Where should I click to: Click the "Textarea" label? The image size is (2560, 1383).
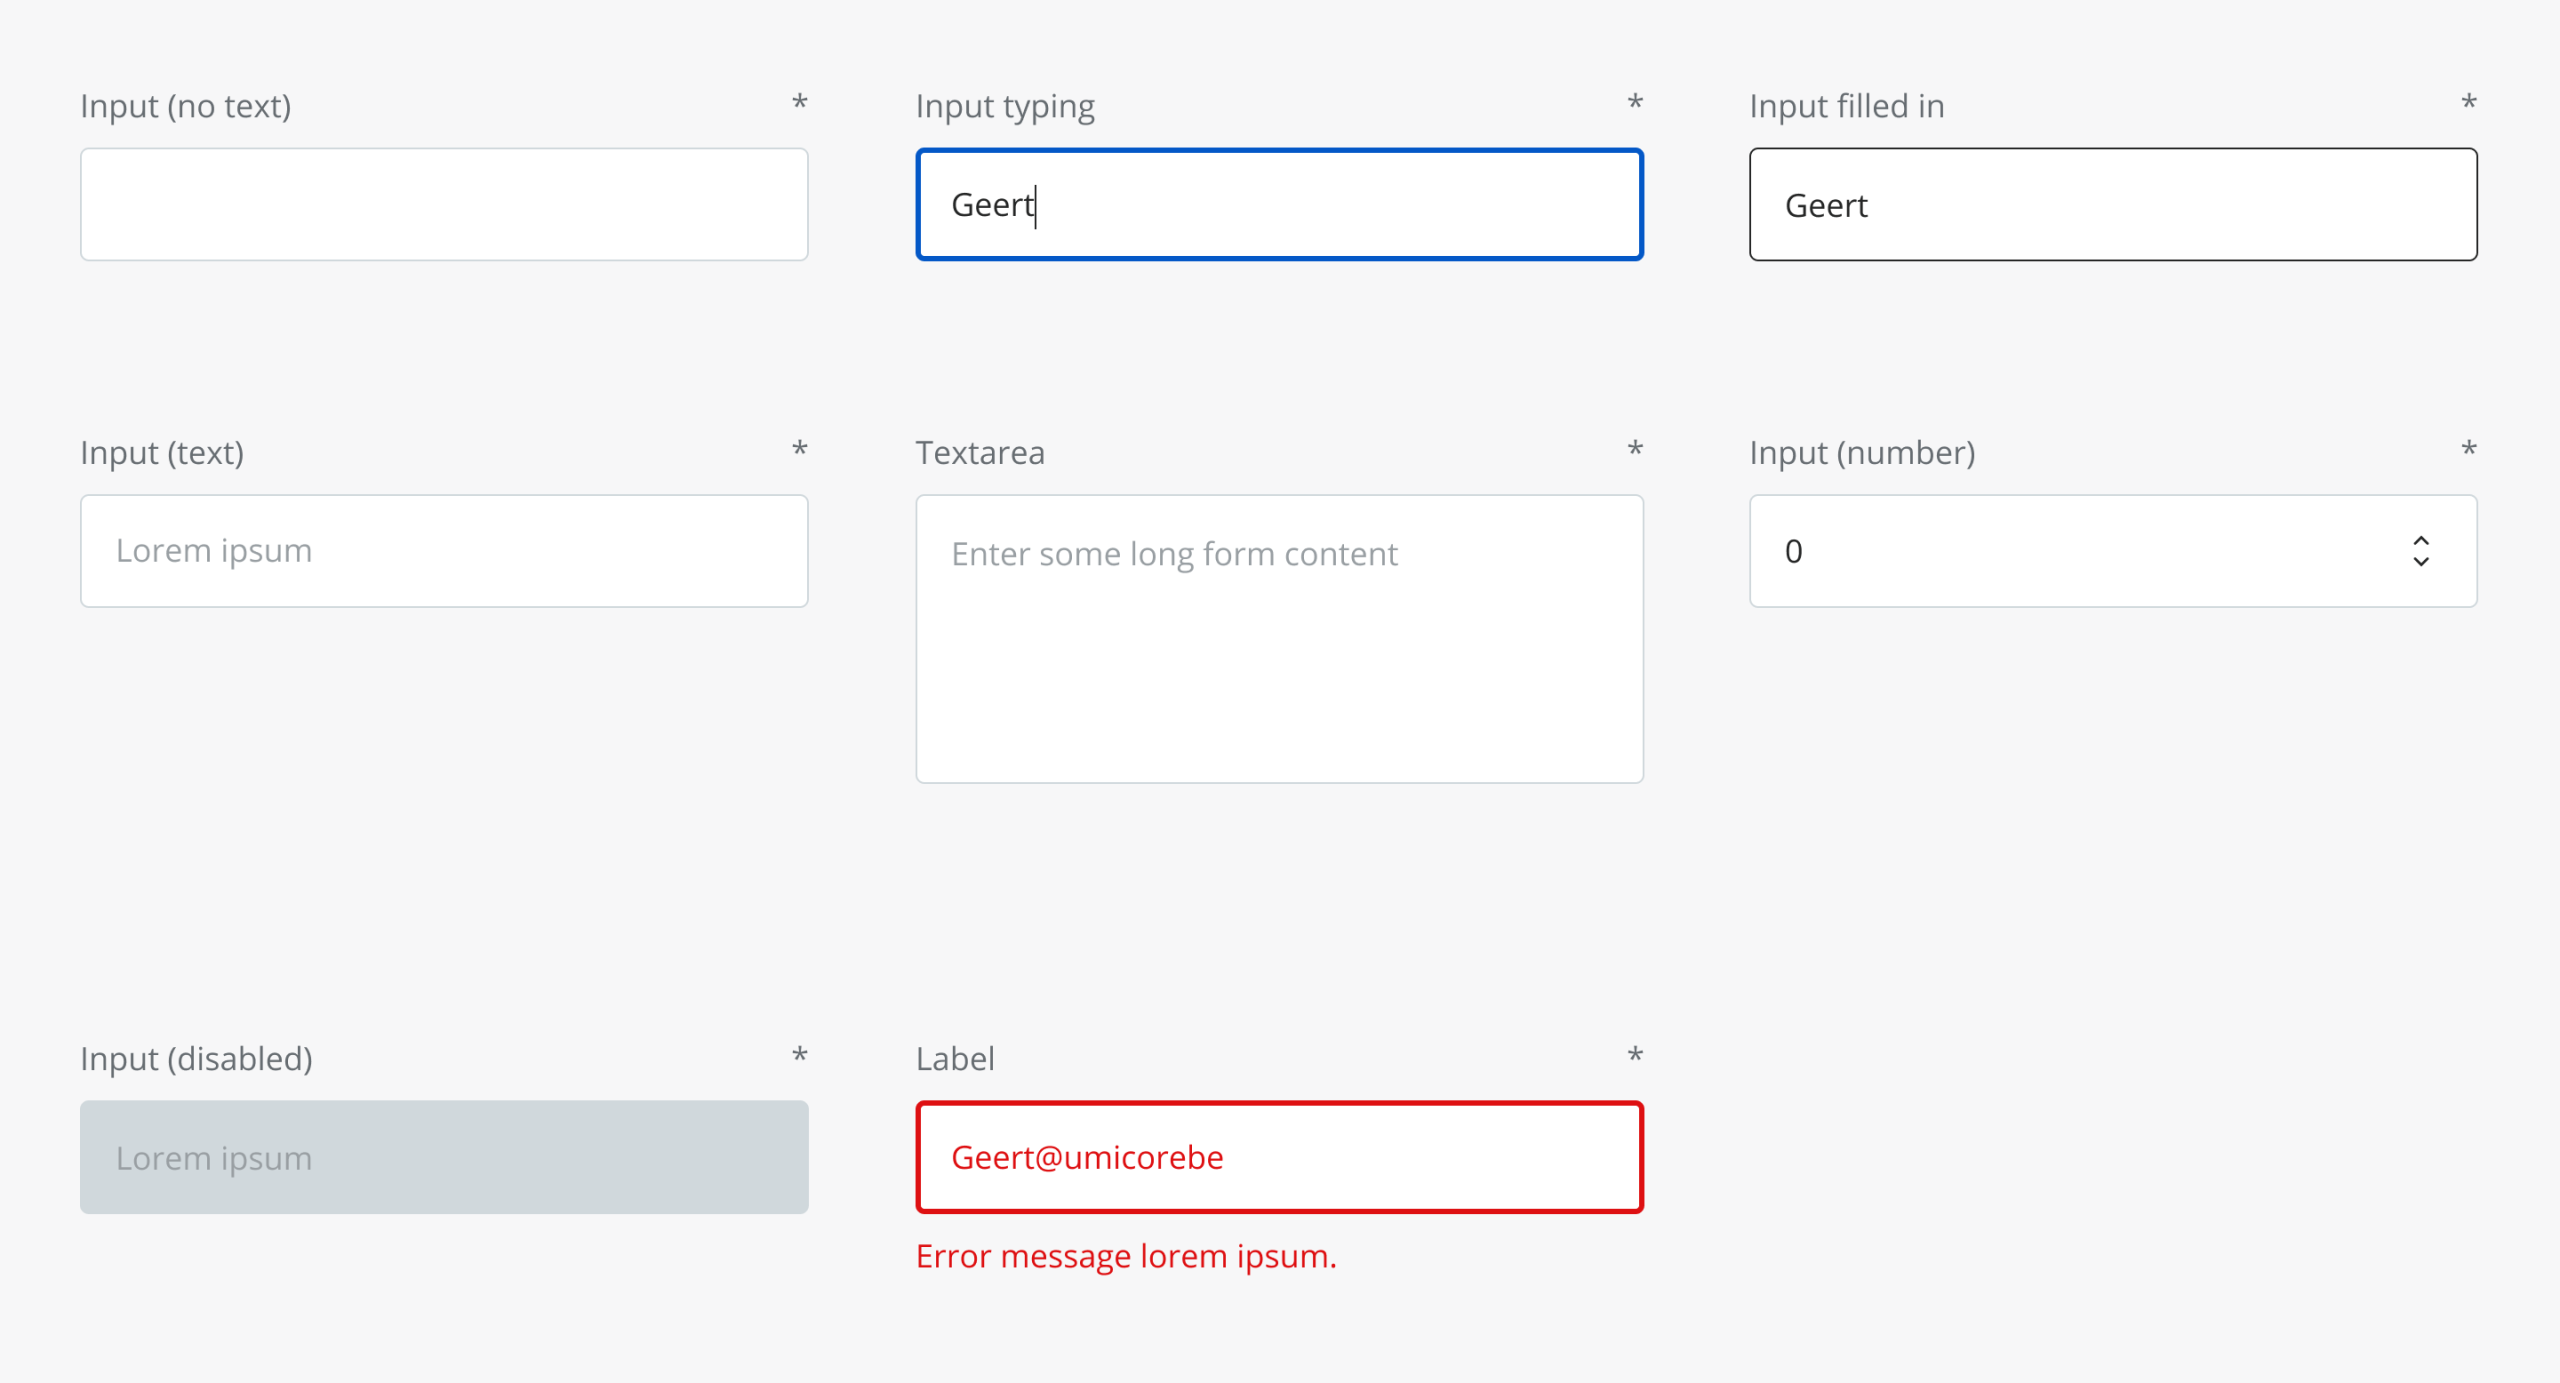(980, 453)
